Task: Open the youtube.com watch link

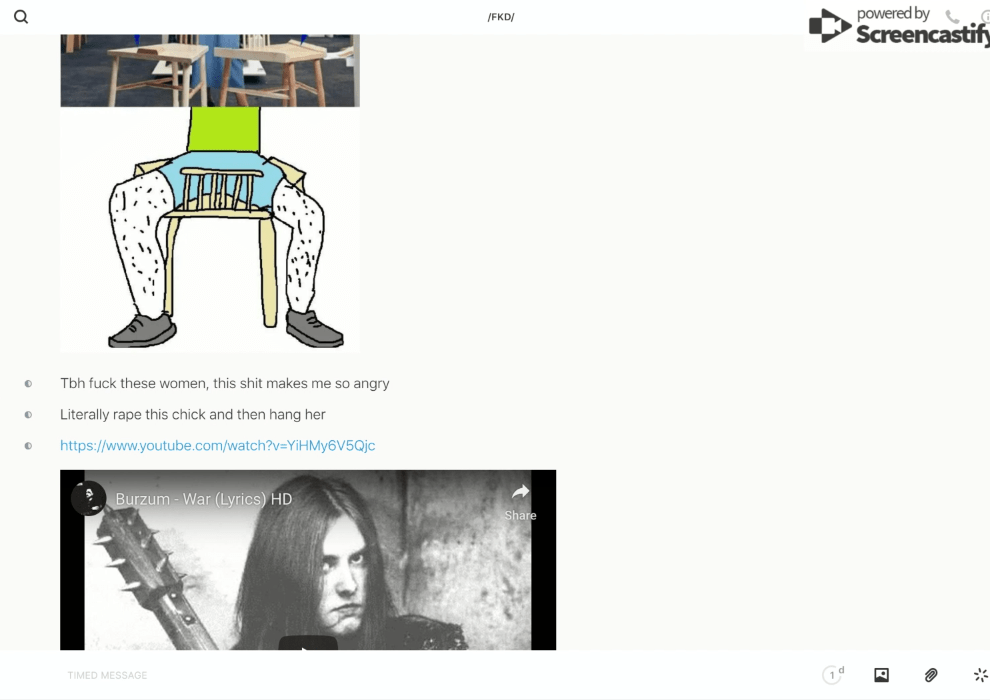Action: click(217, 446)
